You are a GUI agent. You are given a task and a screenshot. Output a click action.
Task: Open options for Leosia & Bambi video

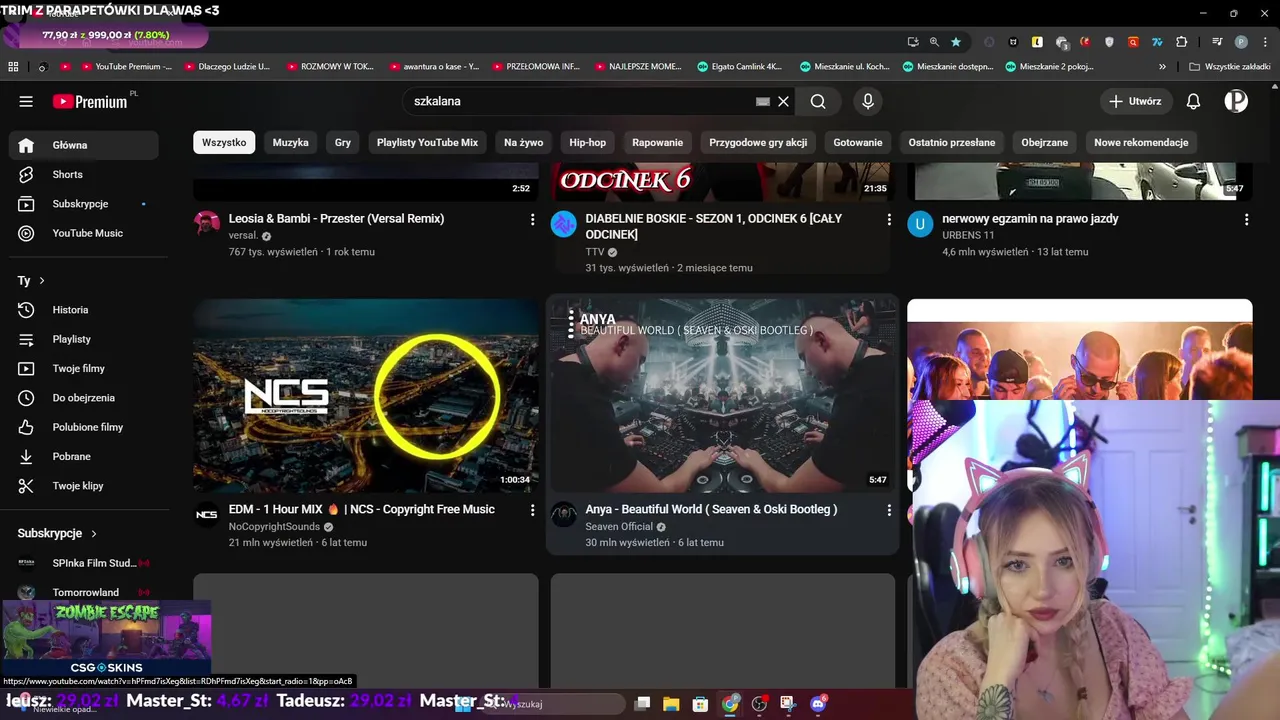click(x=532, y=219)
